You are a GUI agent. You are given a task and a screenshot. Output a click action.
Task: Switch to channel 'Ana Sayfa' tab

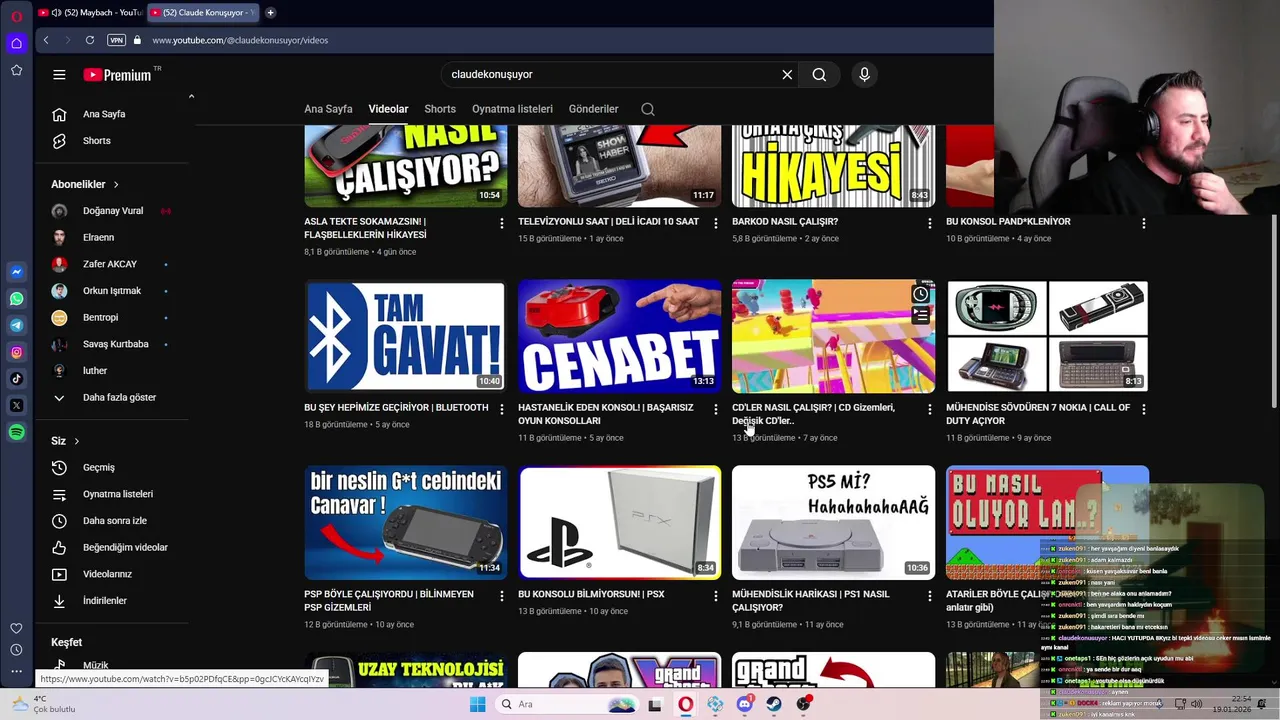coord(328,109)
